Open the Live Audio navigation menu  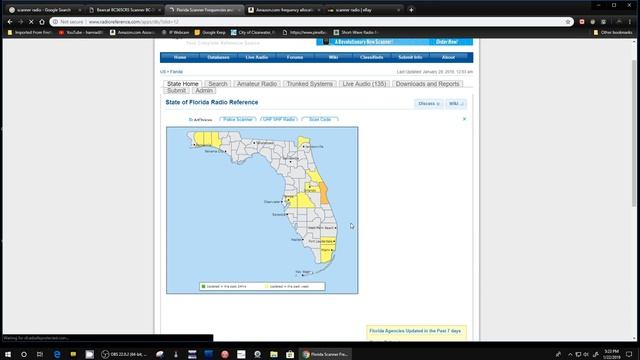(x=257, y=58)
